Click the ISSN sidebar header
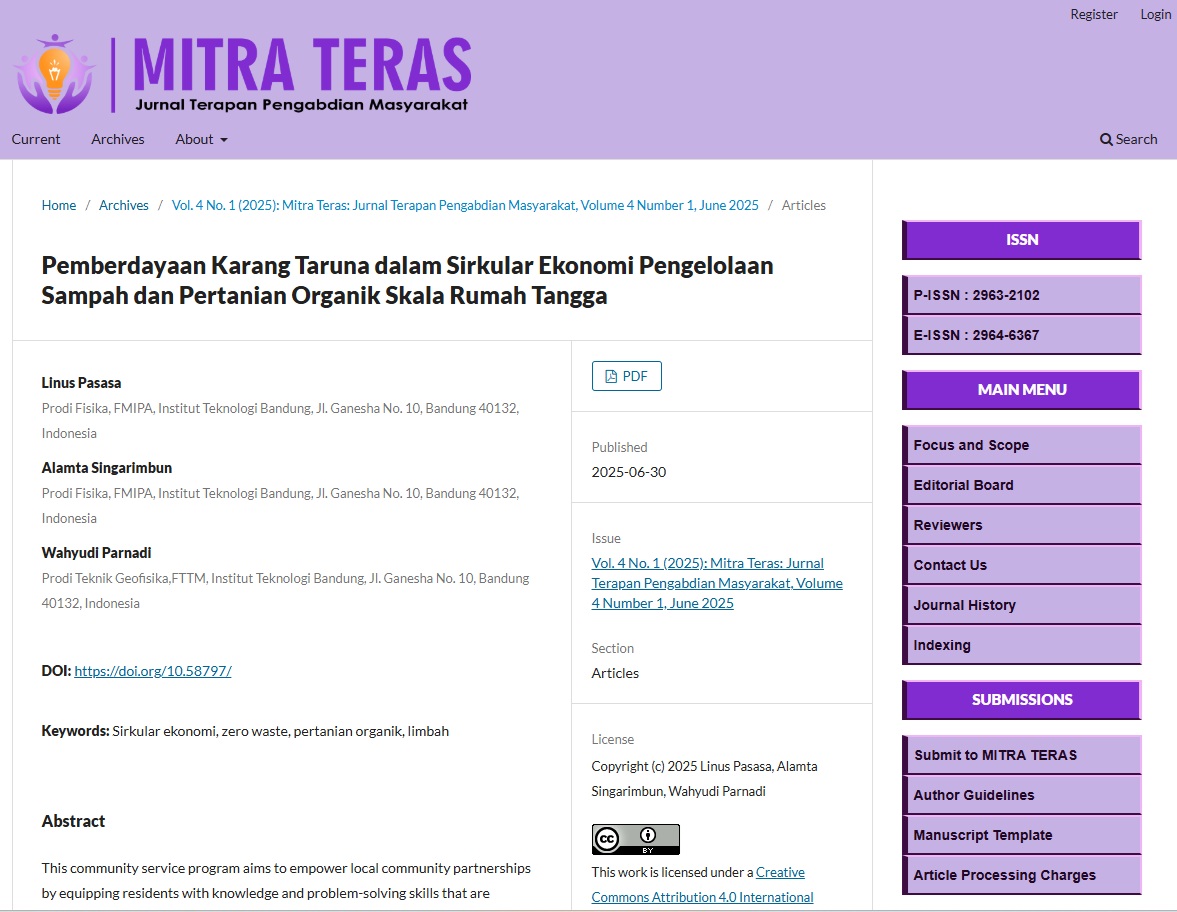The image size is (1177, 912). pyautogui.click(x=1022, y=240)
